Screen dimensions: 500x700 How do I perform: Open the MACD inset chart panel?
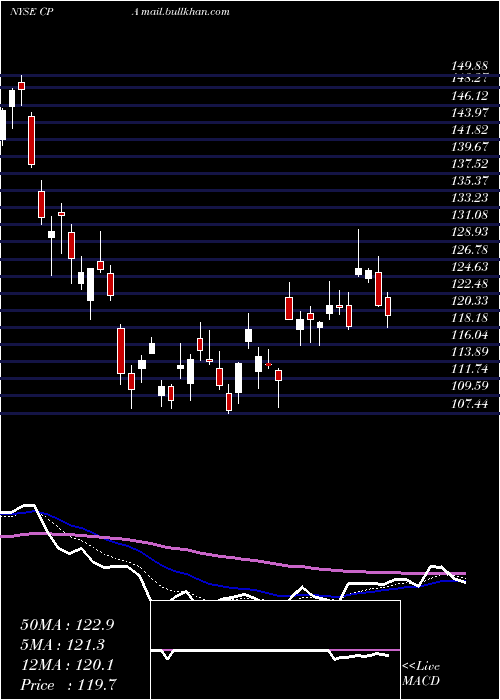(x=275, y=650)
